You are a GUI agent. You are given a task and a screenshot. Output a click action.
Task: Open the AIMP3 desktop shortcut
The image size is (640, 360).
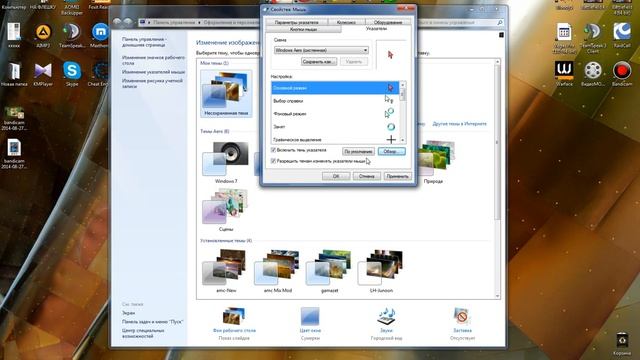click(43, 36)
